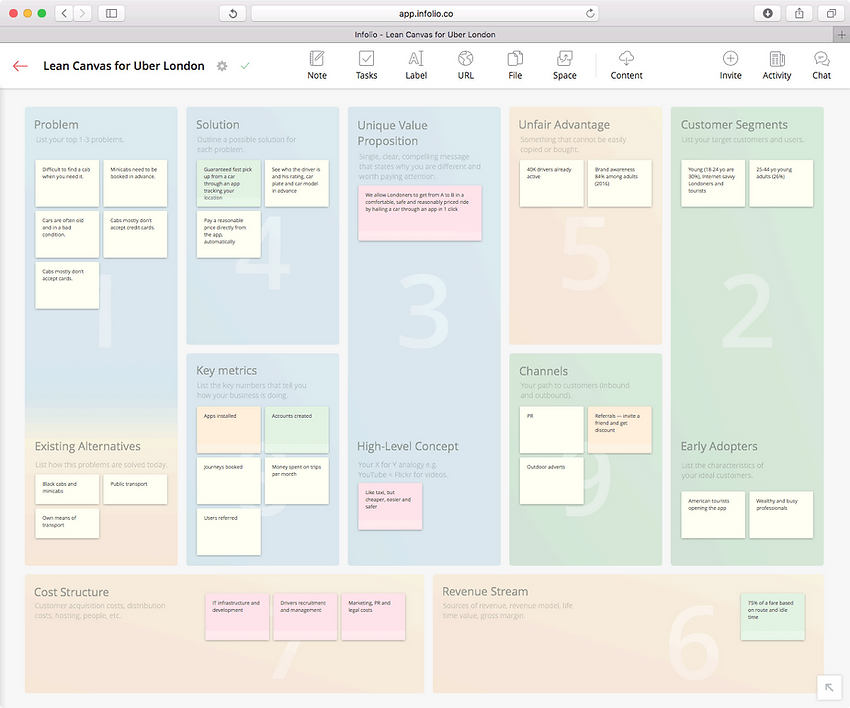Toggle the green checkmark status
This screenshot has width=850, height=708.
click(x=245, y=66)
